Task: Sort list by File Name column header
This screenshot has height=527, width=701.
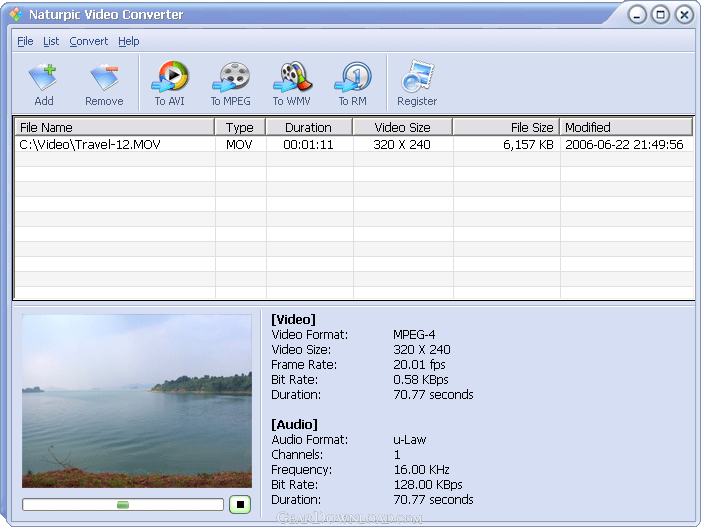Action: [115, 127]
